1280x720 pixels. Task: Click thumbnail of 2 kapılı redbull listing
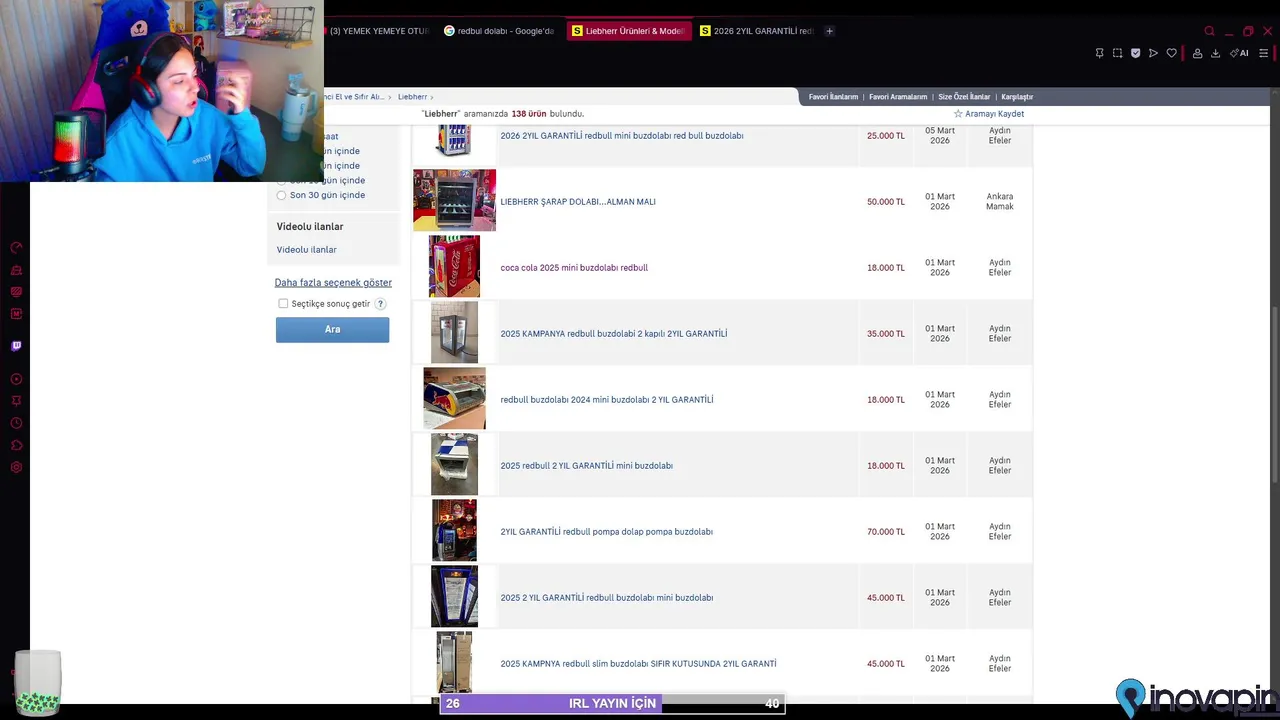[455, 332]
